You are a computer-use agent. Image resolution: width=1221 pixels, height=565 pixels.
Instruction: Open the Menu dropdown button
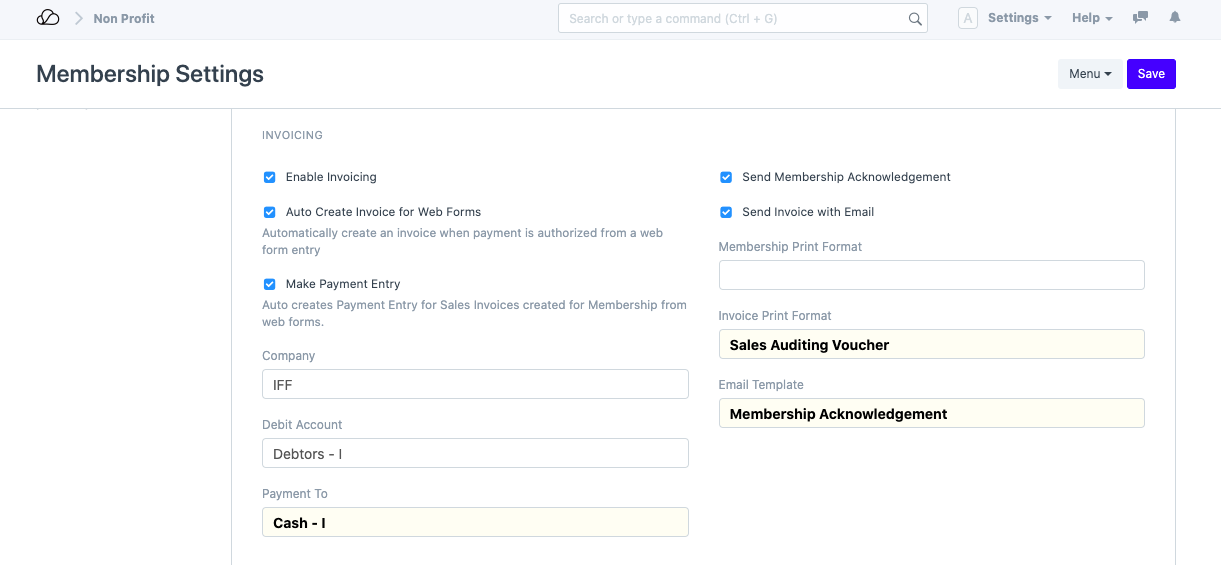pyautogui.click(x=1089, y=74)
